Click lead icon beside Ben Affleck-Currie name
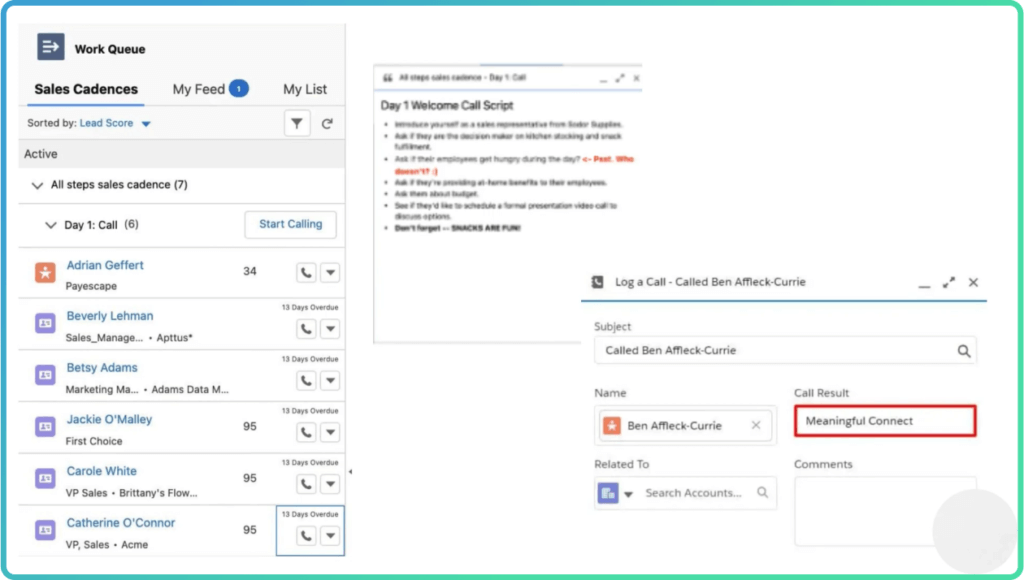Screen dimensions: 1024x580 [611, 425]
